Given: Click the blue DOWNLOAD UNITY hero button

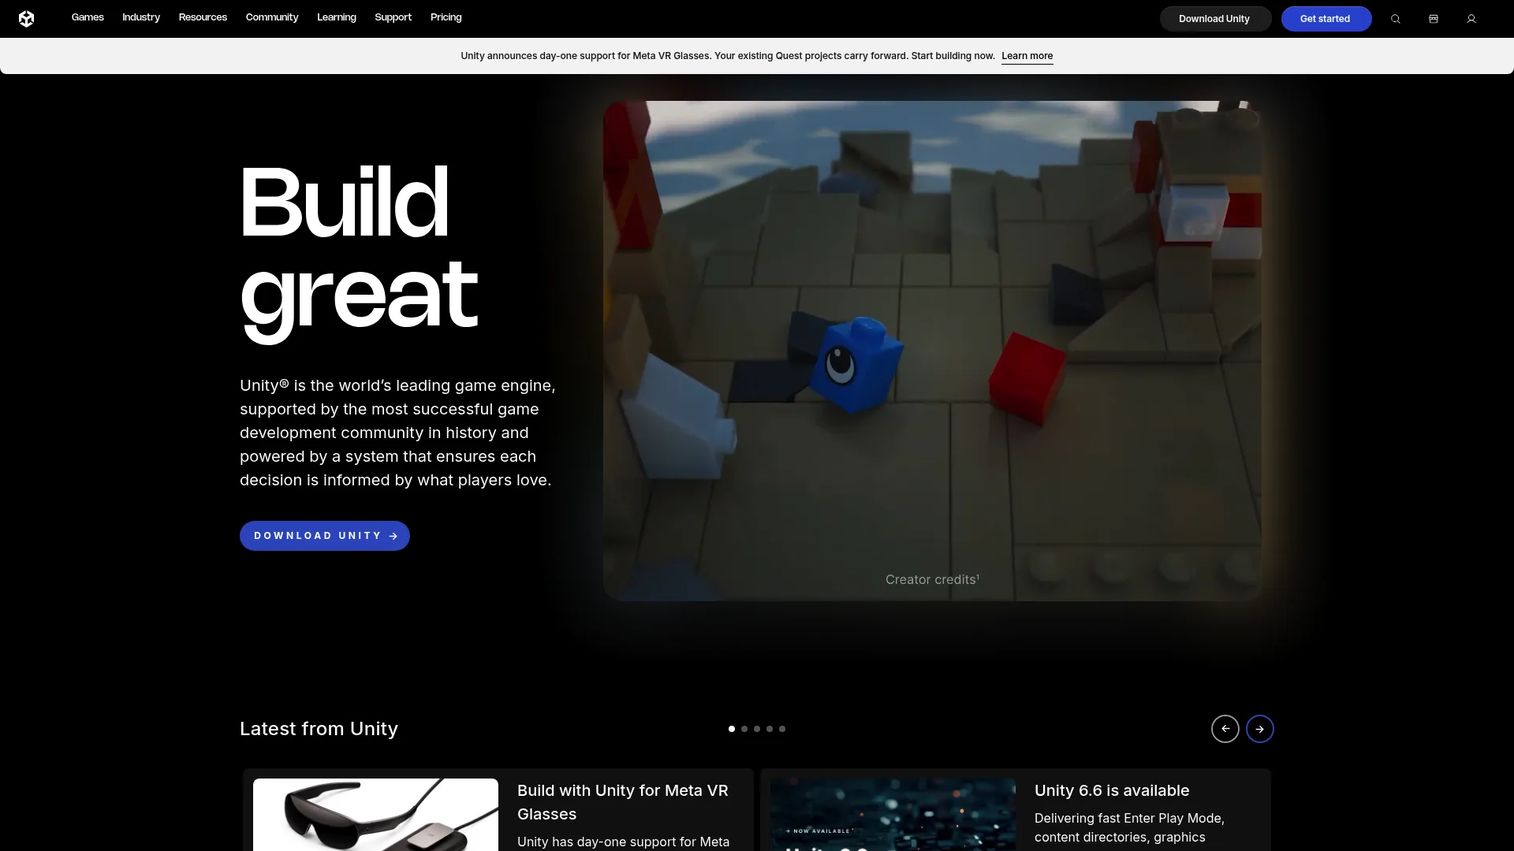Looking at the screenshot, I should coord(325,536).
